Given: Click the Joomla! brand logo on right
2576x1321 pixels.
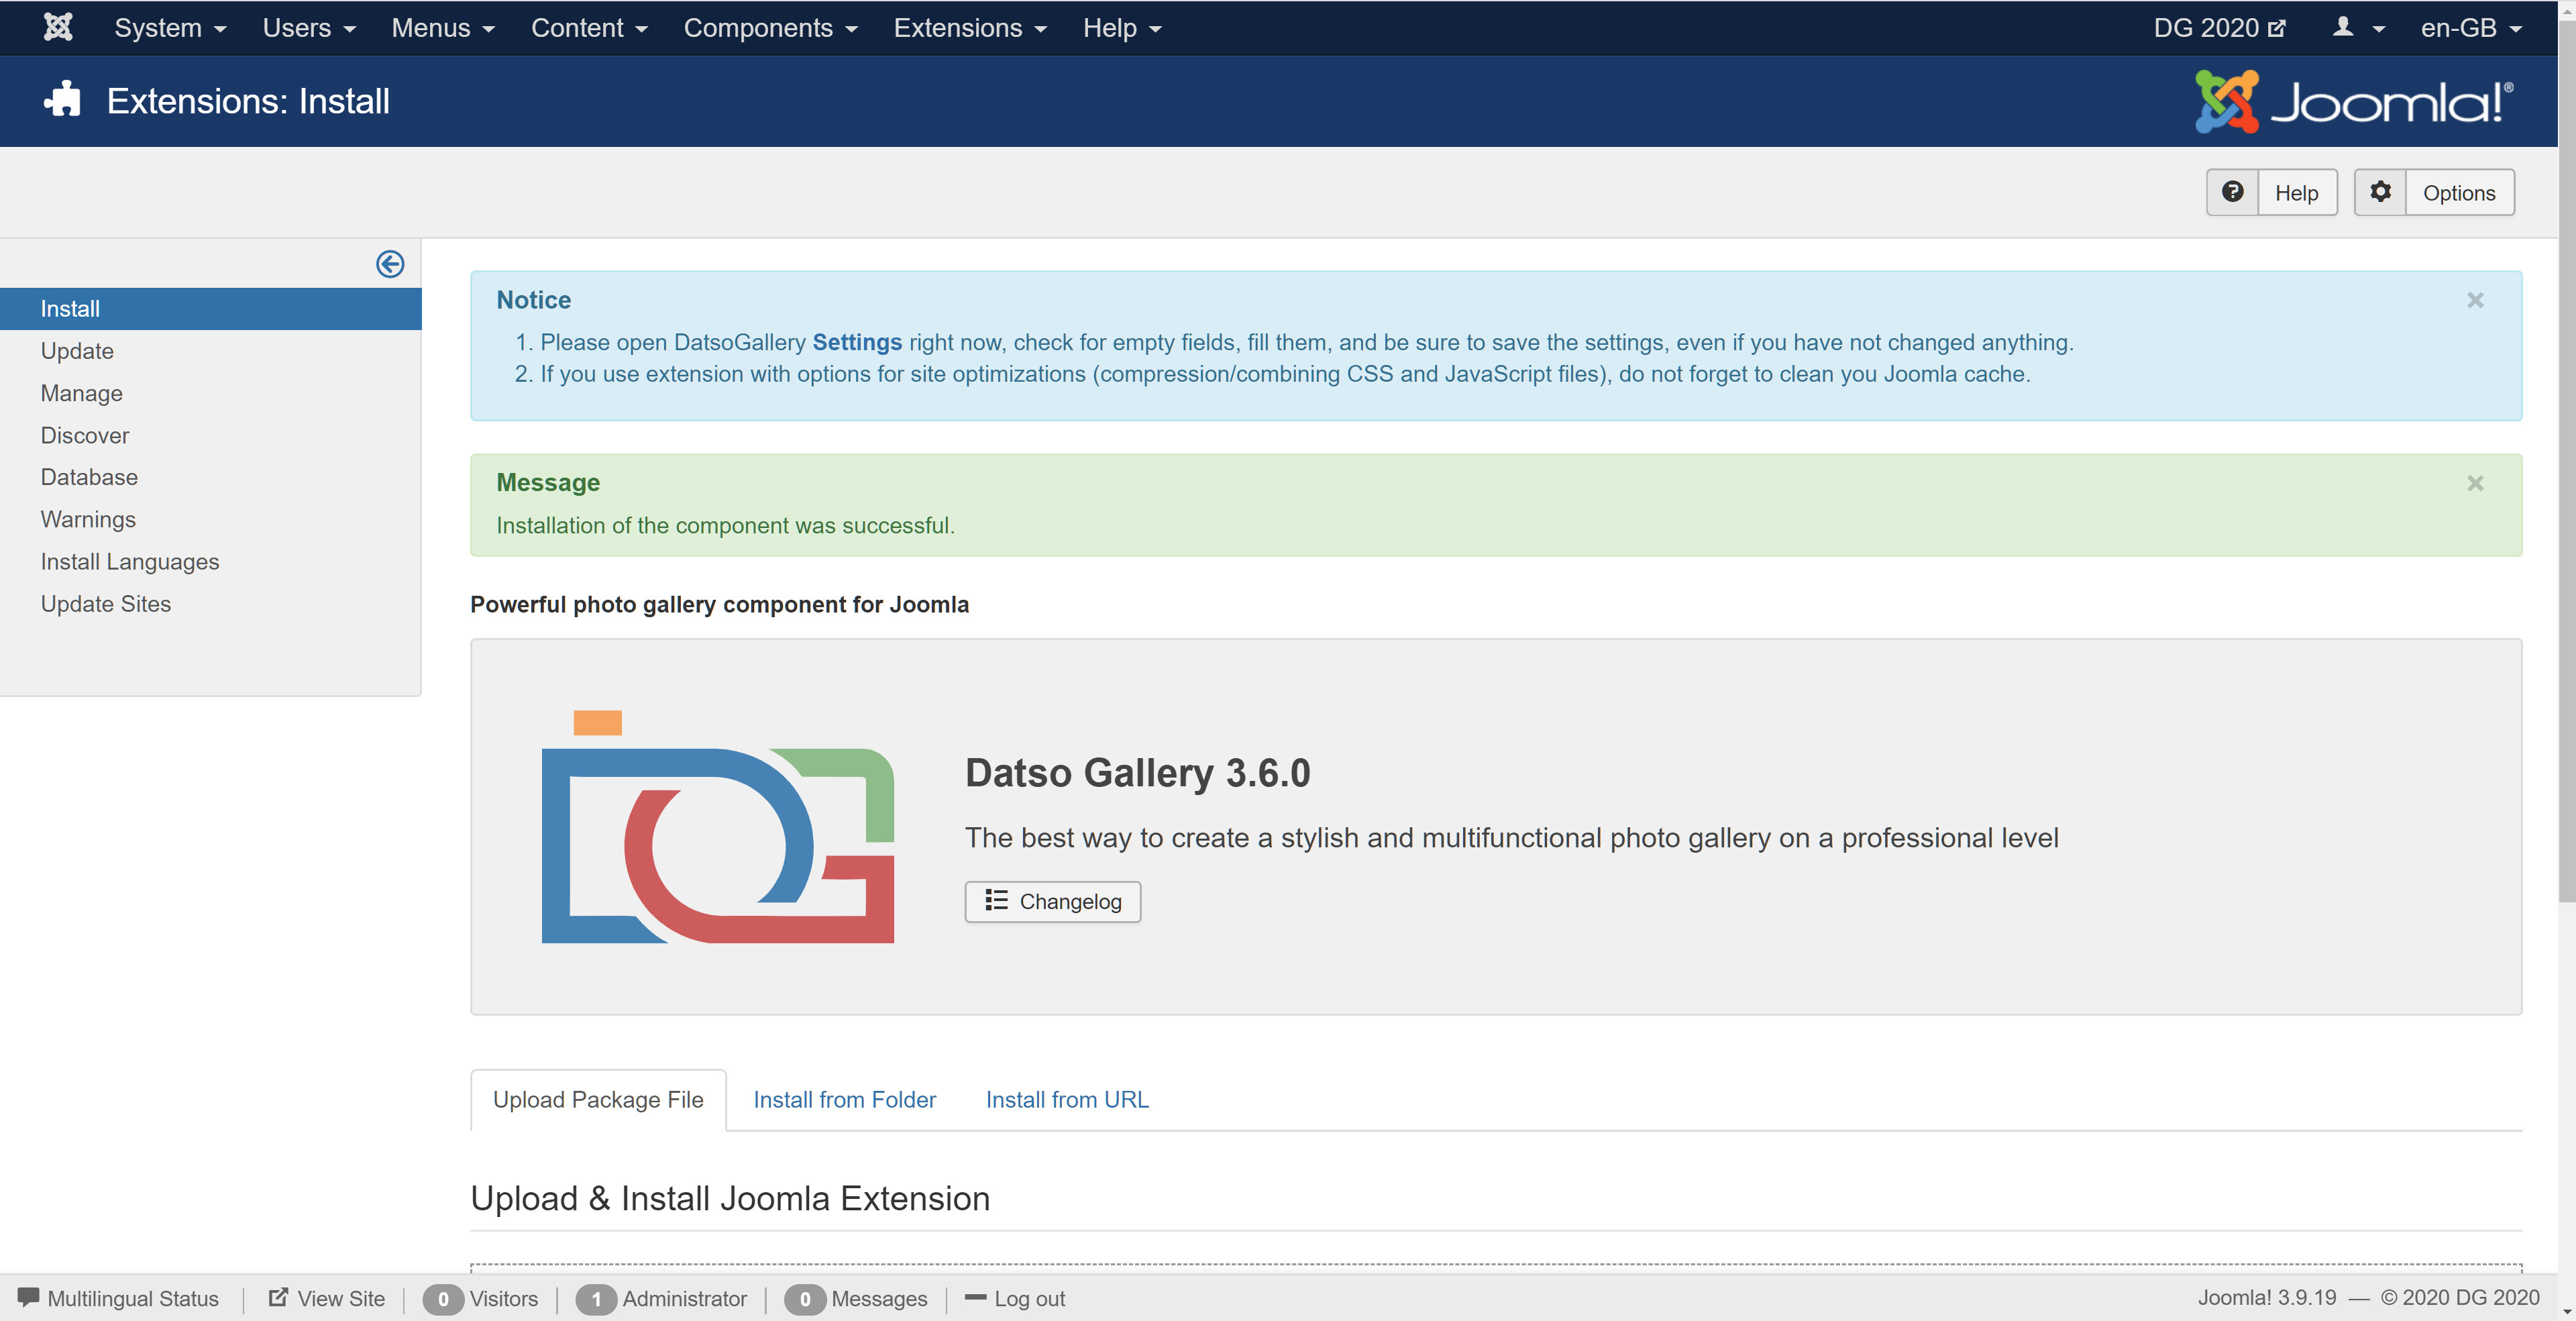Looking at the screenshot, I should coord(2353,101).
